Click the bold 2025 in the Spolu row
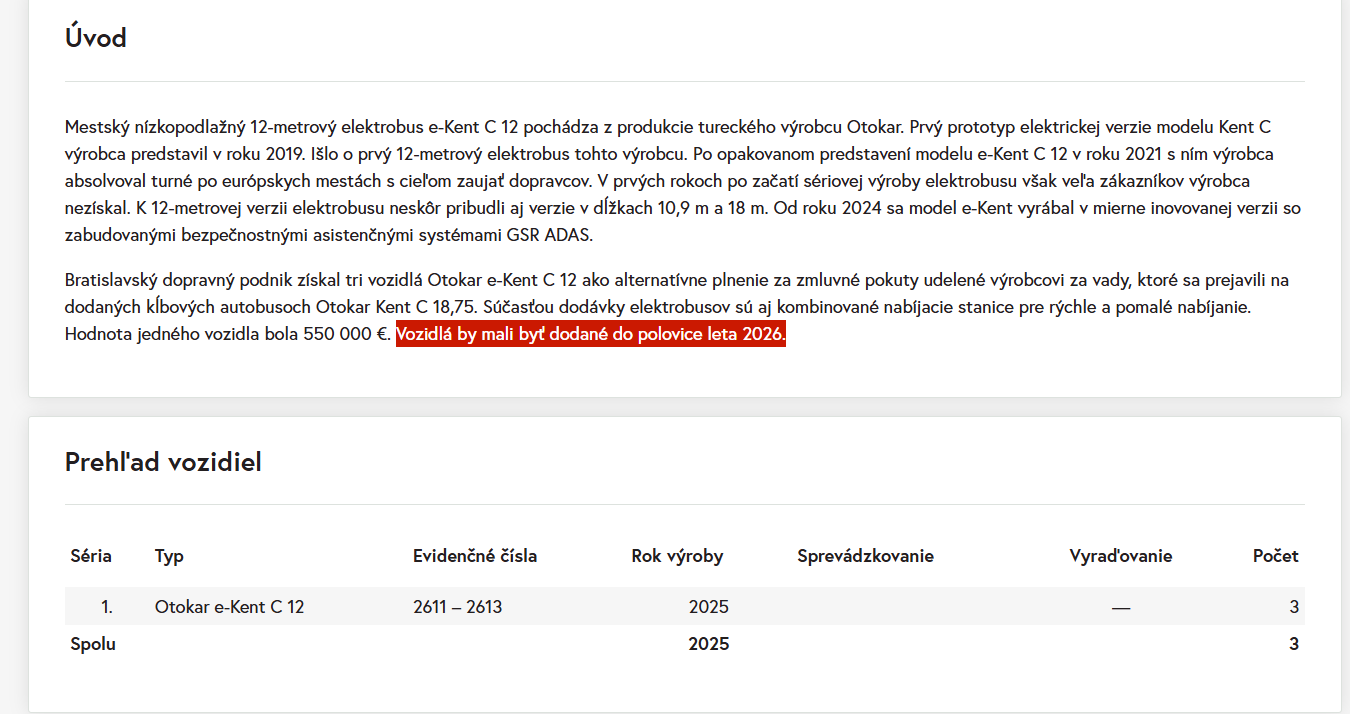This screenshot has width=1350, height=714. pyautogui.click(x=708, y=644)
